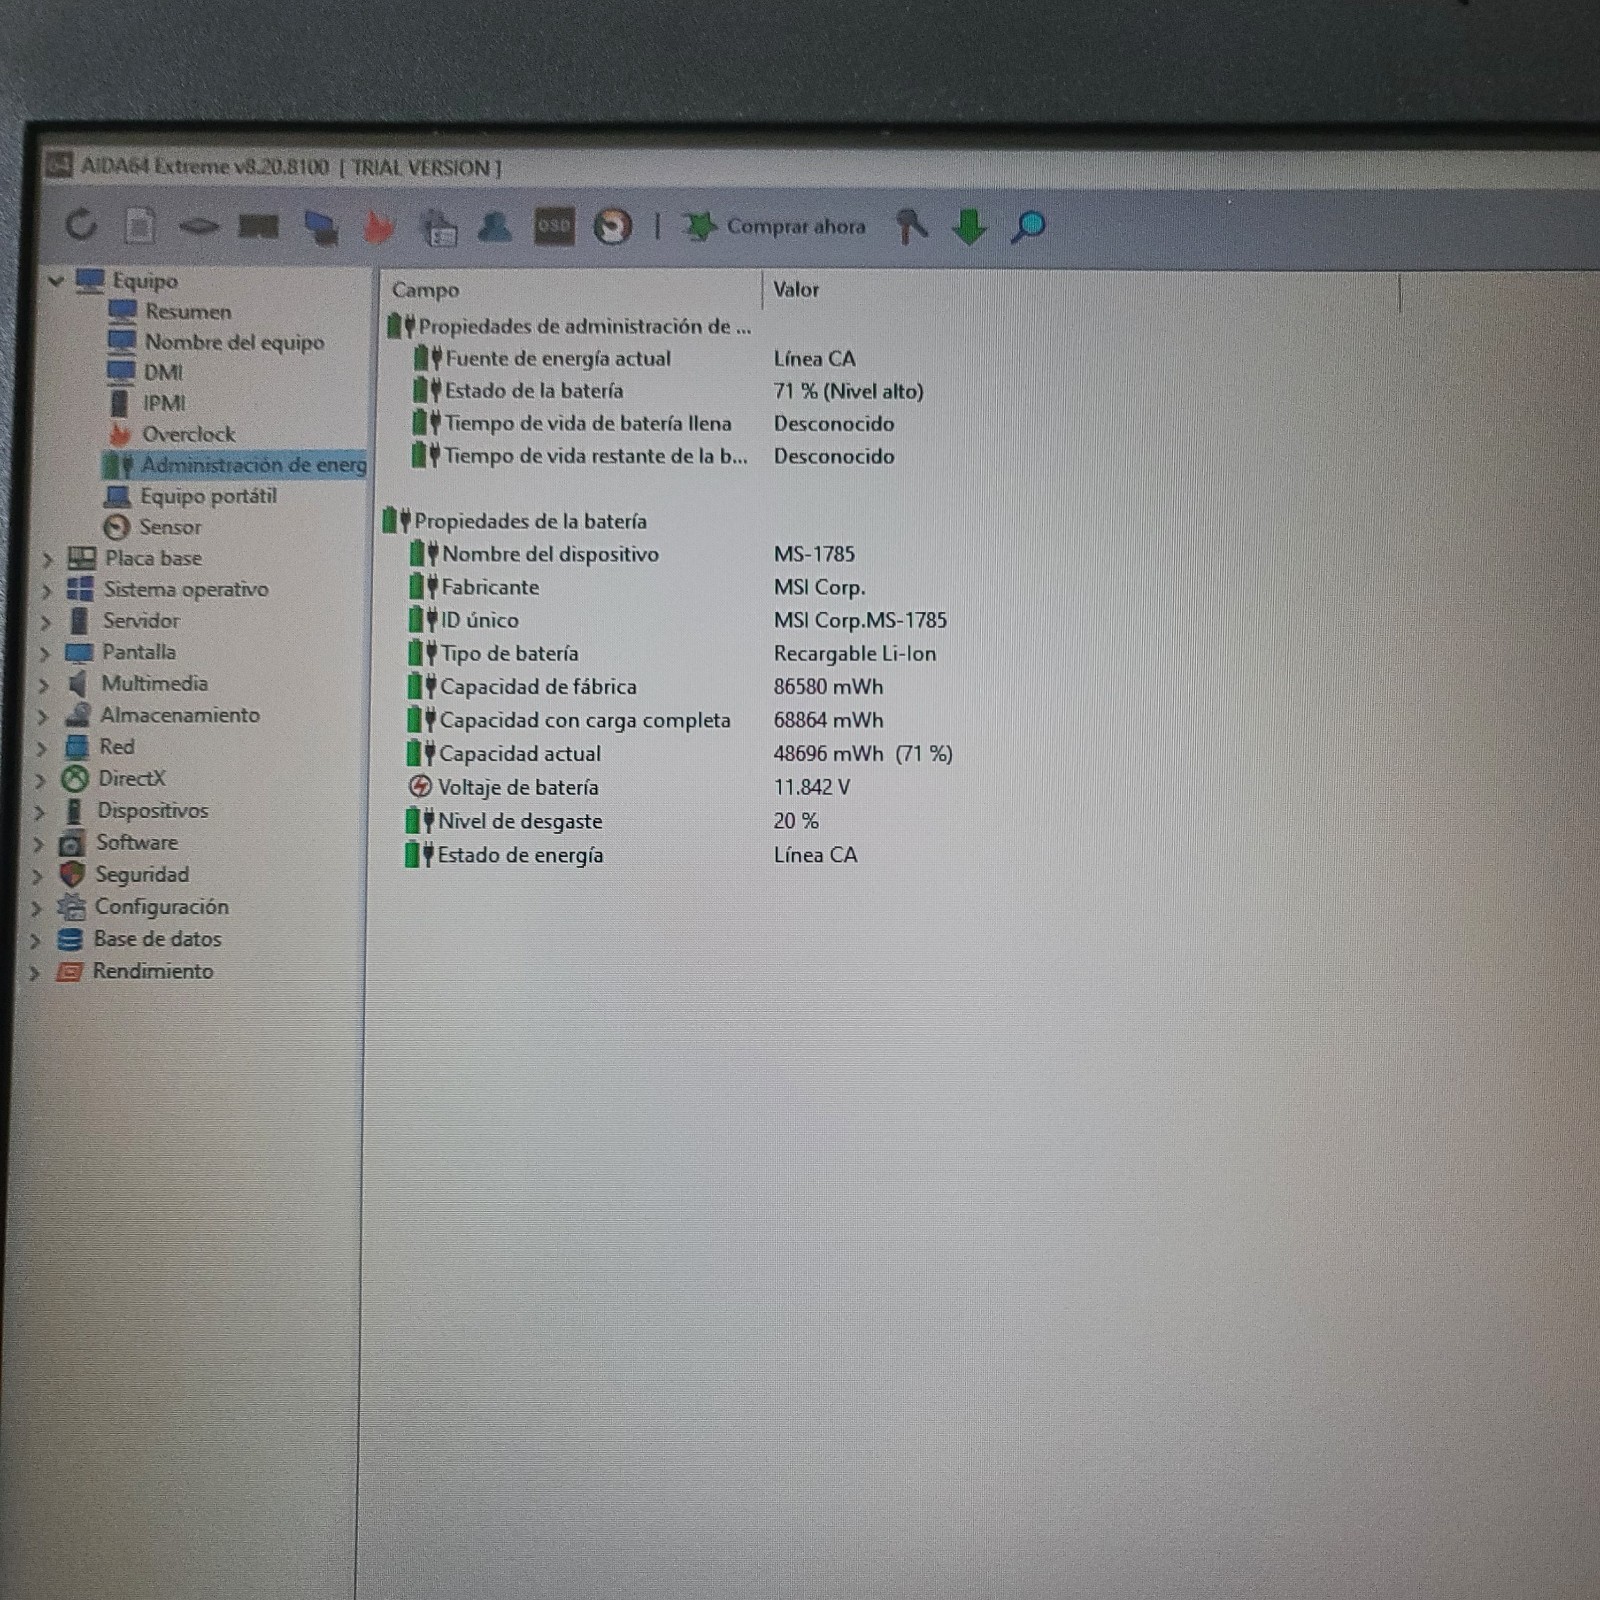
Task: Expand the Rendimiento node
Action: (34, 972)
